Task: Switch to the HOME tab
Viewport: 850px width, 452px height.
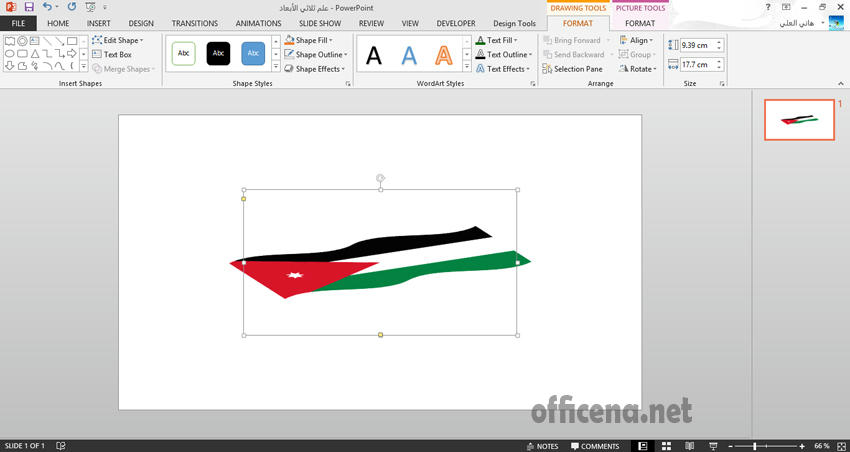Action: pyautogui.click(x=58, y=23)
